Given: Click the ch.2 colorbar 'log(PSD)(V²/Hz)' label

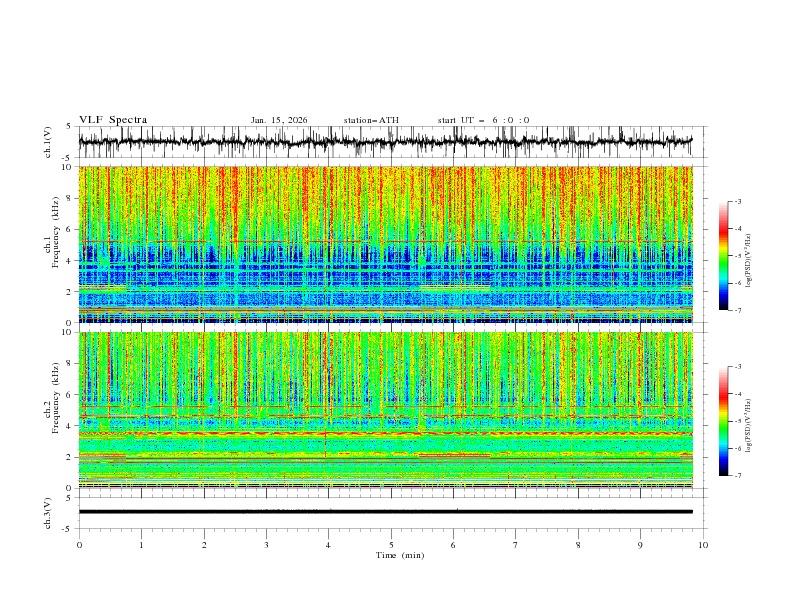Looking at the screenshot, I should [x=748, y=425].
